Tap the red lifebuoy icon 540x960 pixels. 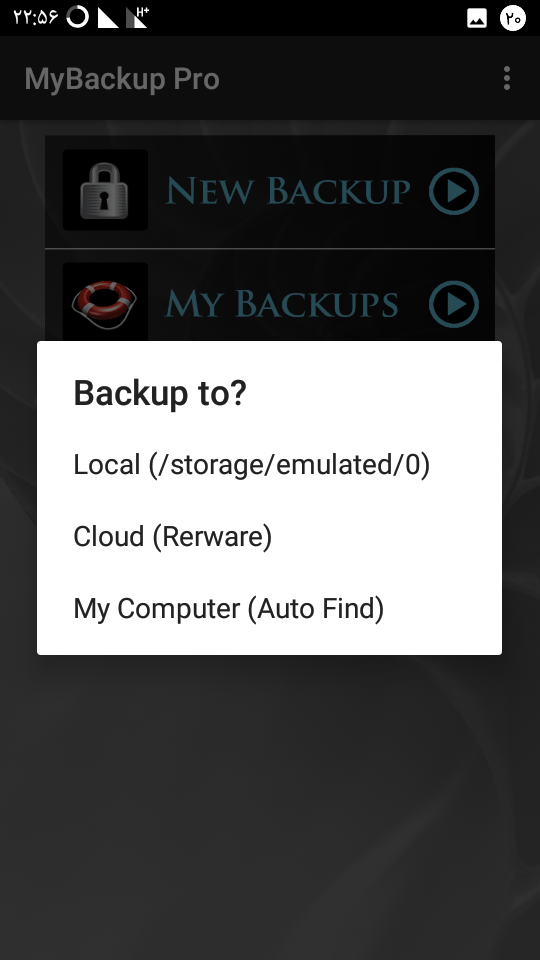[105, 303]
